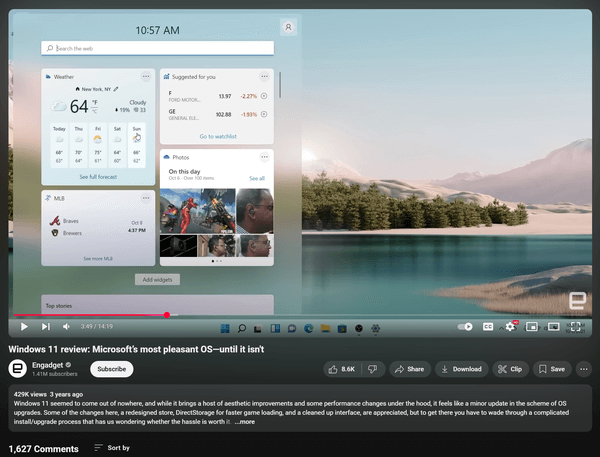Select Fri forecast tile
The image size is (600, 457).
point(98,145)
